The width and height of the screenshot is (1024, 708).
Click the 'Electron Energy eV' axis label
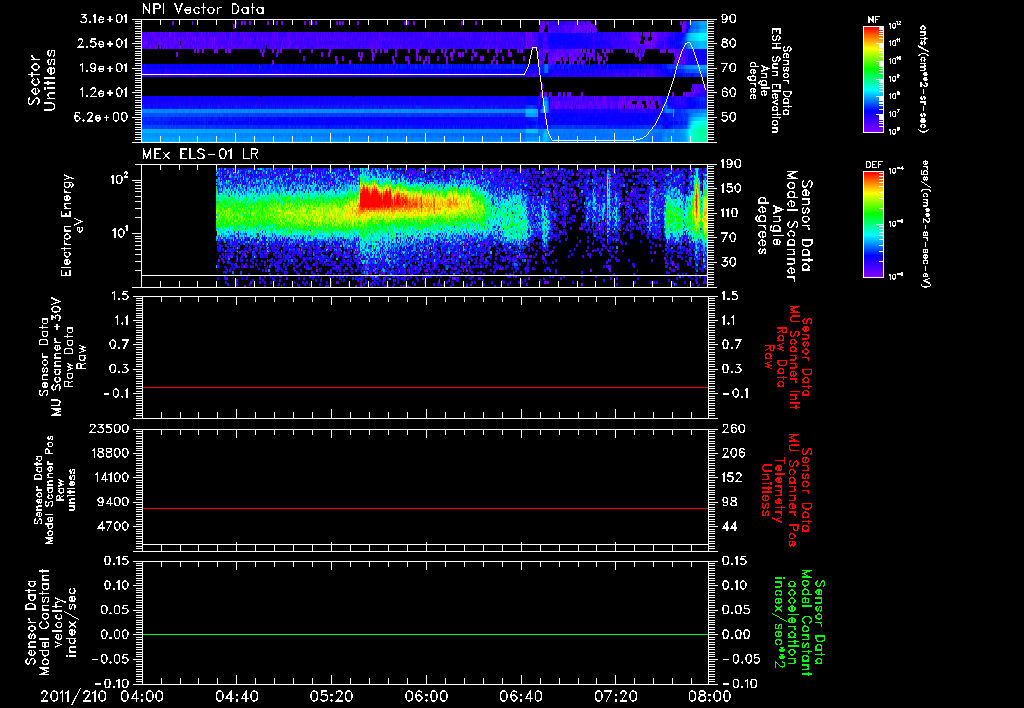(x=71, y=225)
